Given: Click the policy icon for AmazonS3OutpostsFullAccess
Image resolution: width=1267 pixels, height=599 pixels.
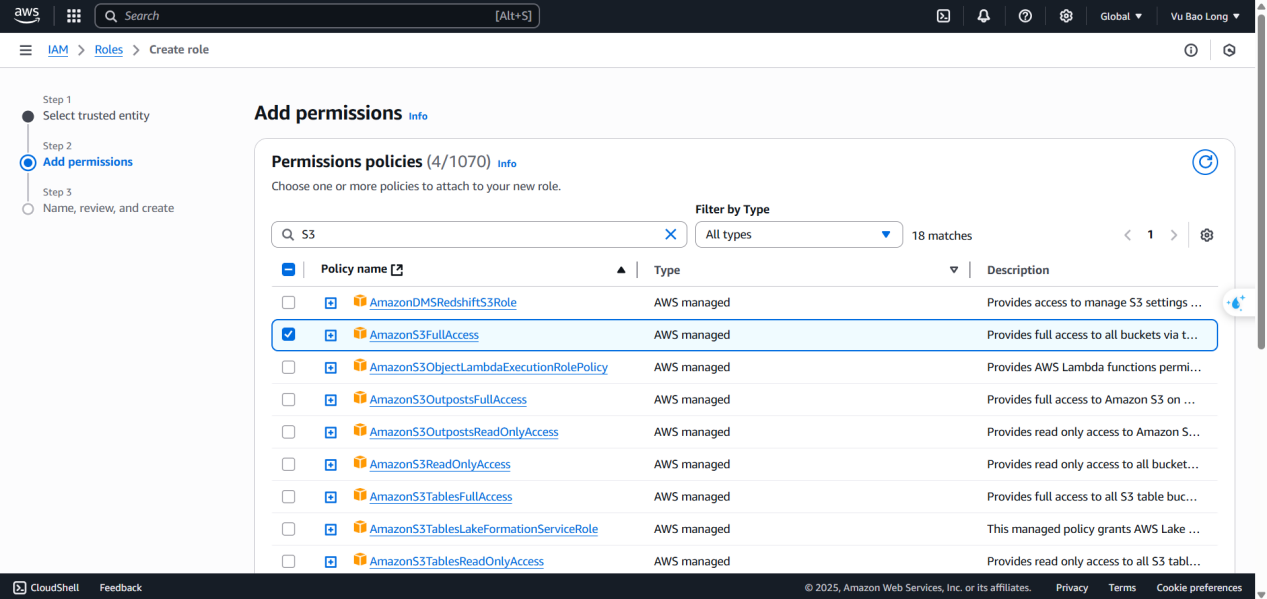Looking at the screenshot, I should pos(360,398).
